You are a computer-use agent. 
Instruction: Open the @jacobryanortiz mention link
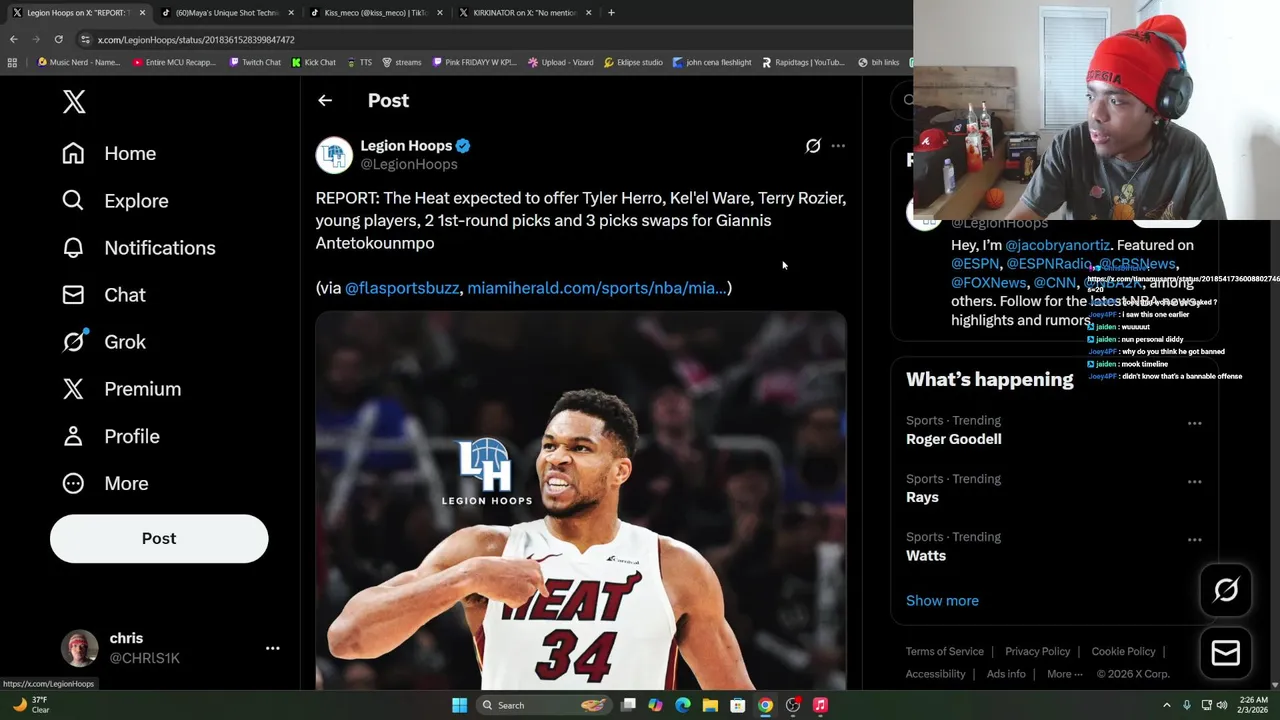click(x=1057, y=245)
